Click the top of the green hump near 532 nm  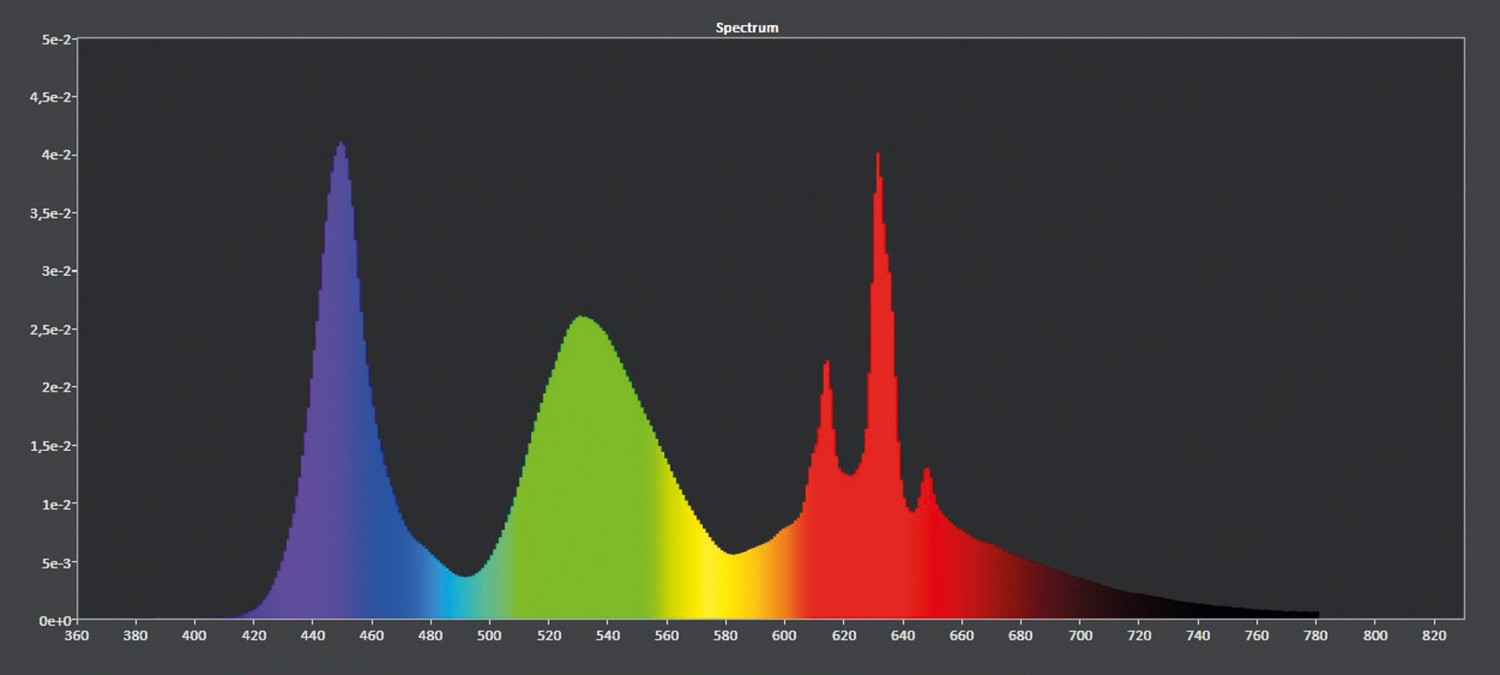(x=581, y=320)
